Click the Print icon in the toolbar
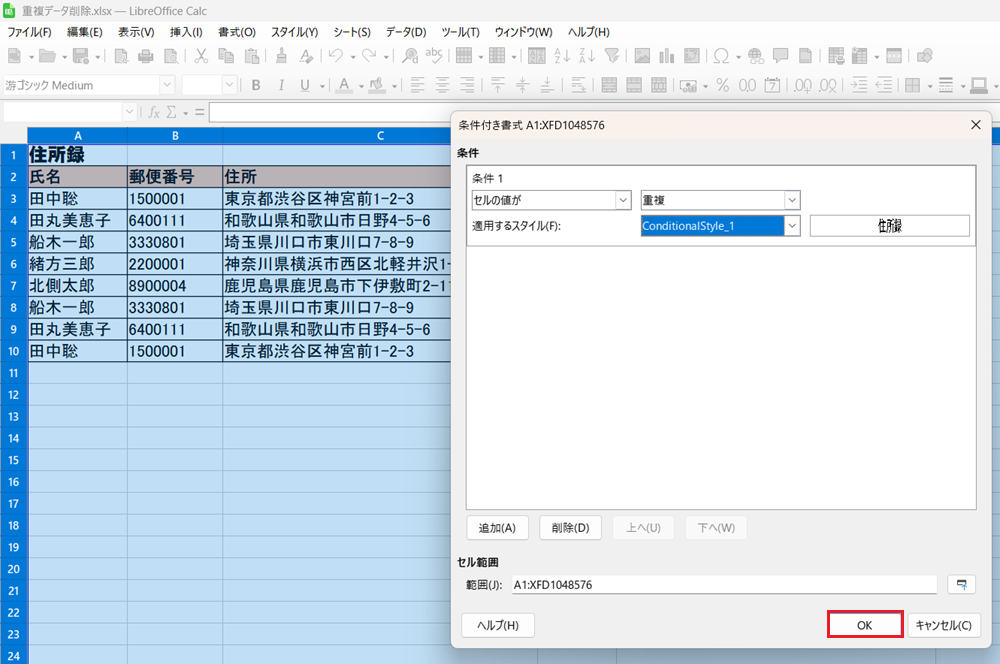1000x664 pixels. pos(146,56)
